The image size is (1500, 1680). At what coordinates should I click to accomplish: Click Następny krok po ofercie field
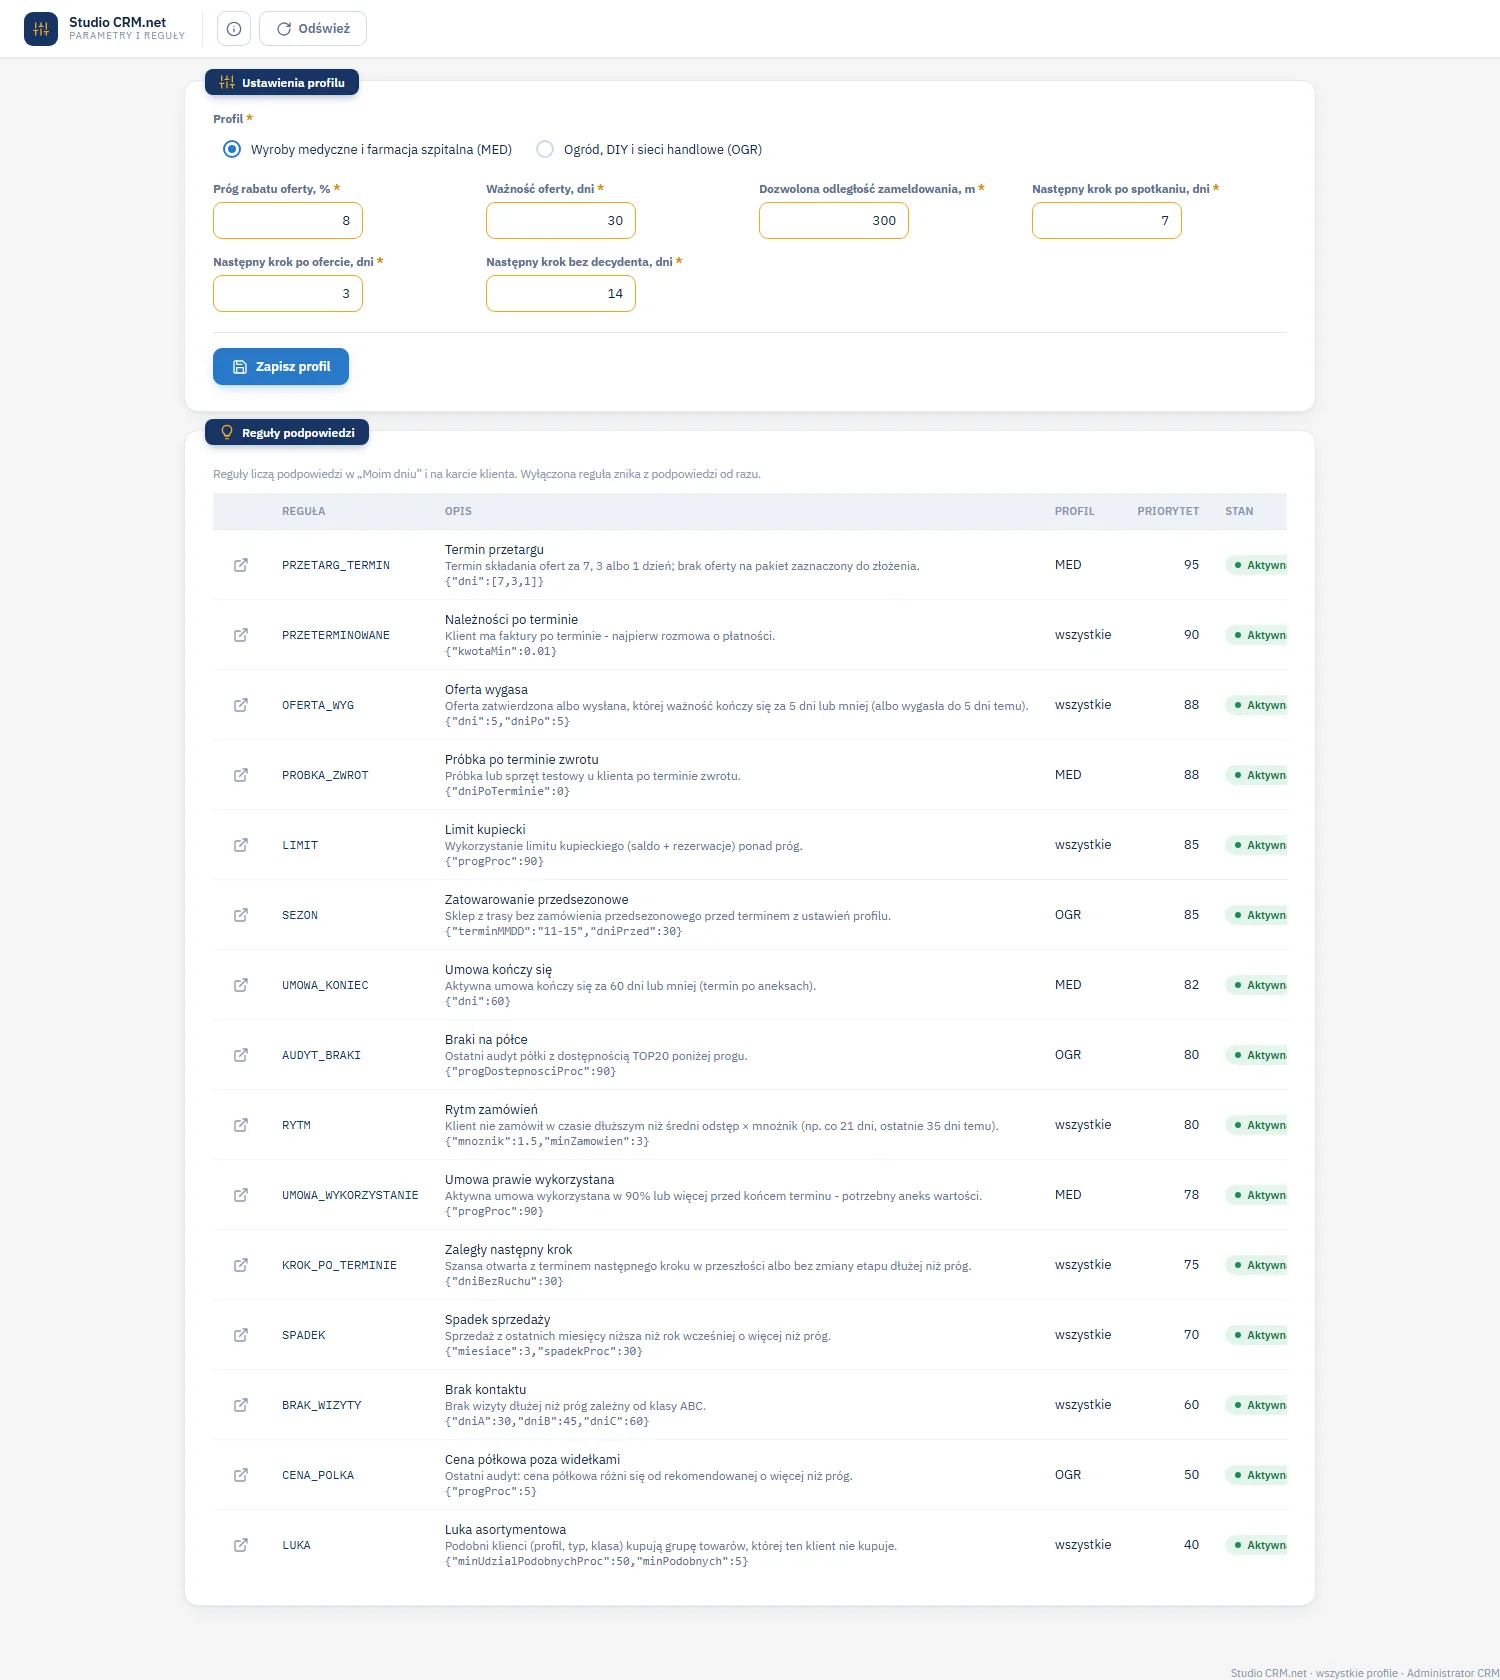(288, 294)
